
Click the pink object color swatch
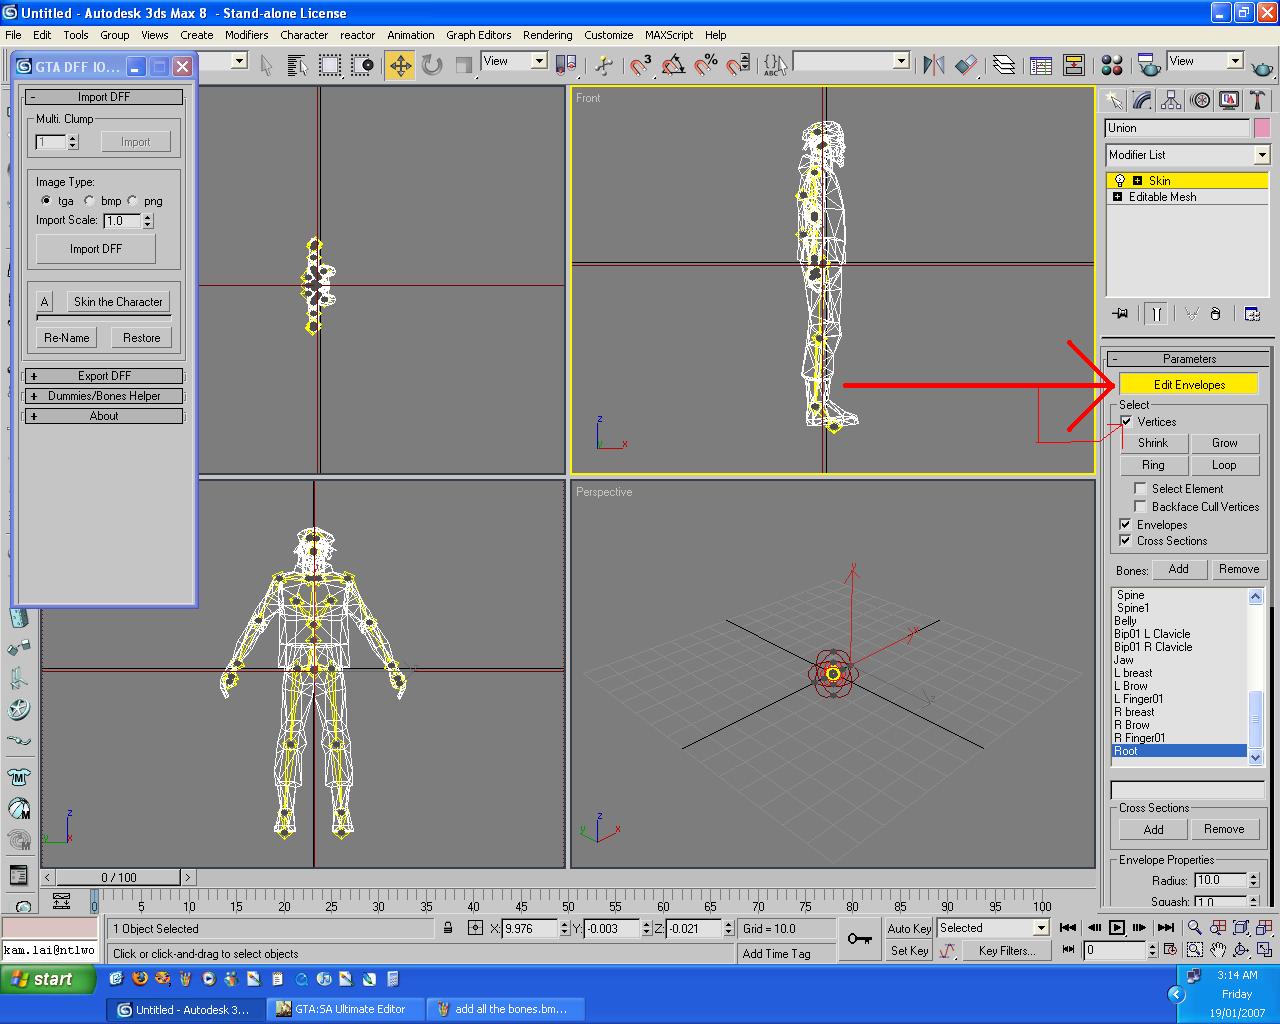click(x=1262, y=128)
